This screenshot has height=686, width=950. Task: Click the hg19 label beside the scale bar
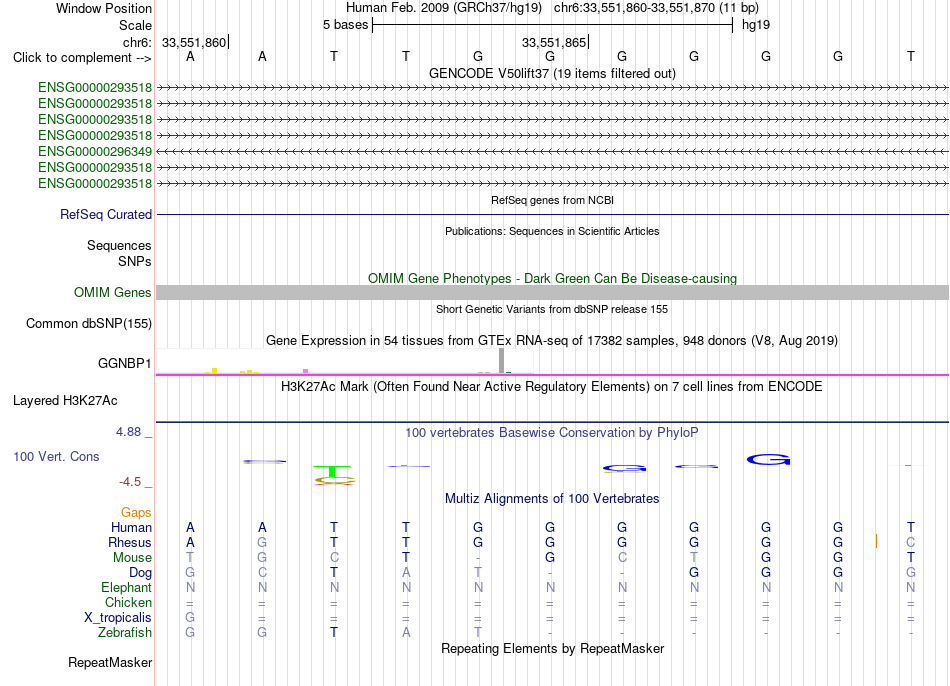coord(756,25)
